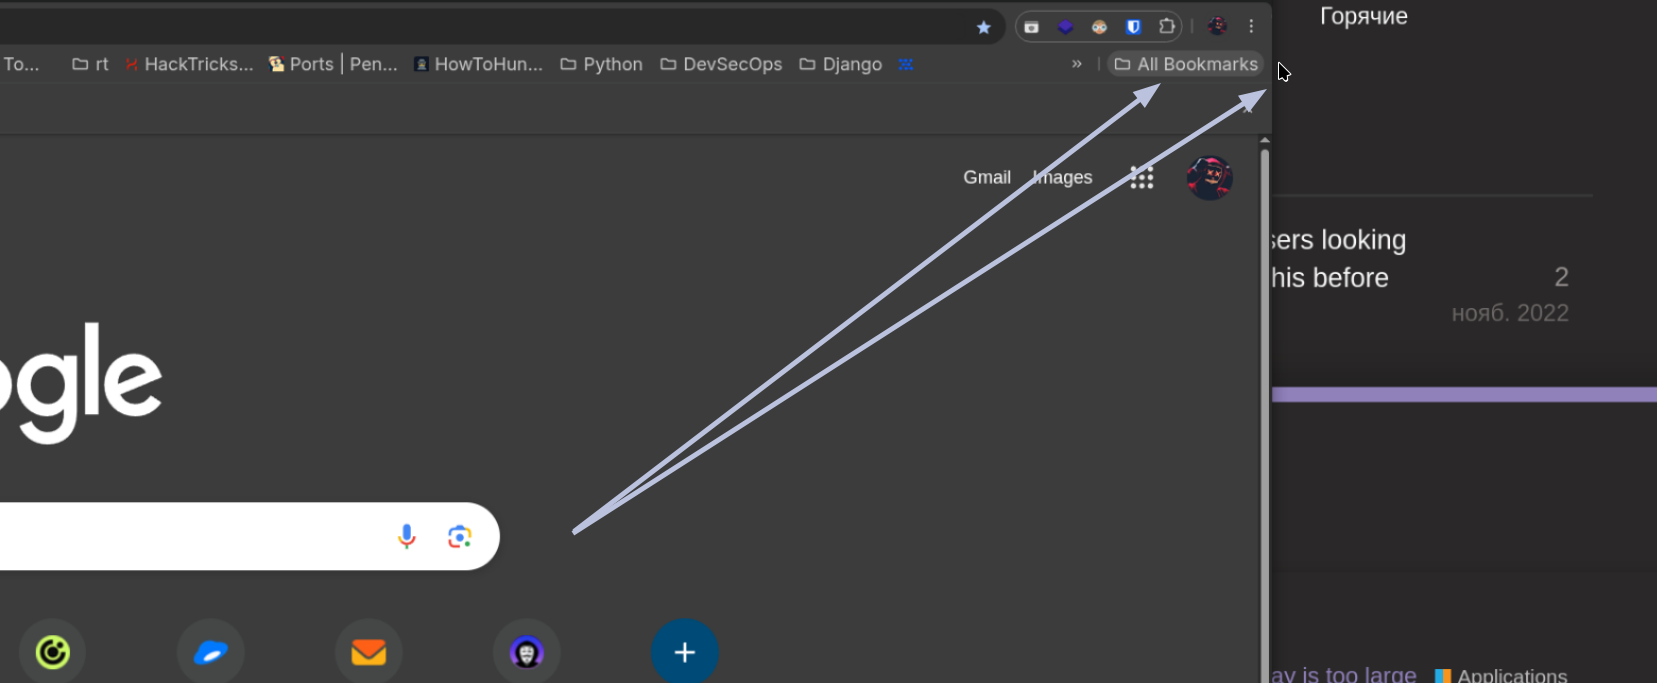Click the purple stacked-layers extension icon
Image resolution: width=1657 pixels, height=683 pixels.
point(1065,27)
